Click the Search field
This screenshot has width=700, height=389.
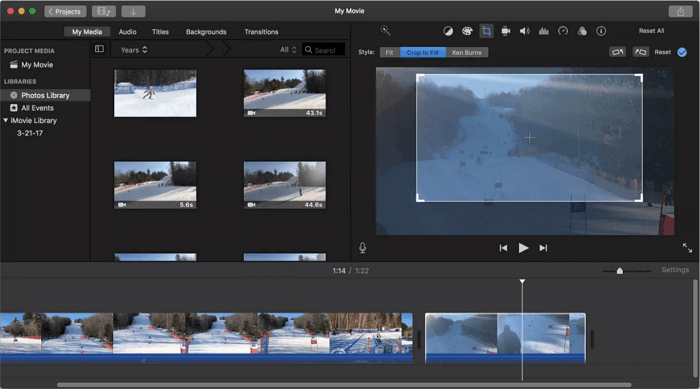324,50
